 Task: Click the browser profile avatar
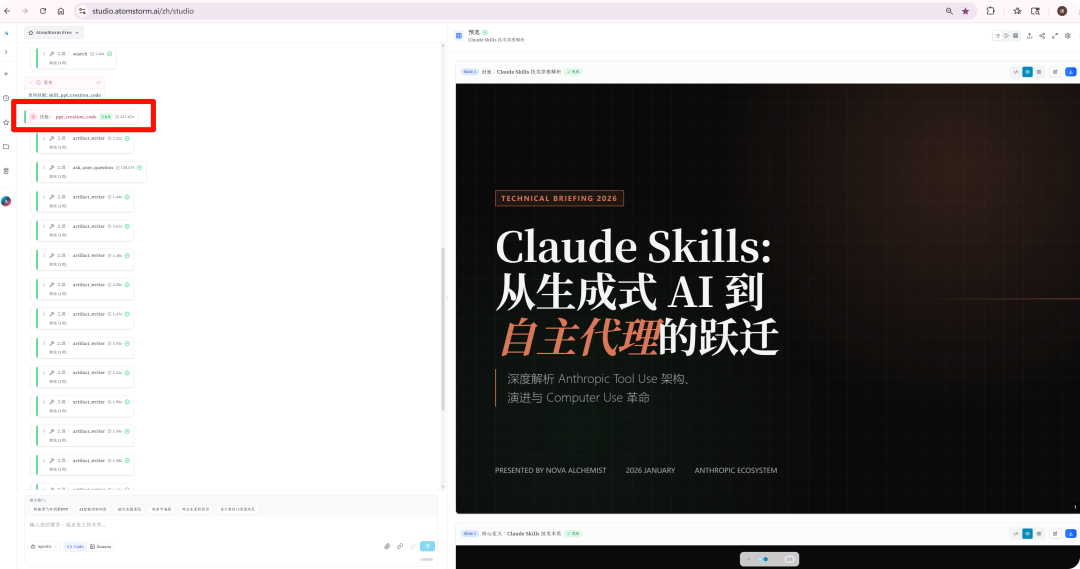(1062, 11)
